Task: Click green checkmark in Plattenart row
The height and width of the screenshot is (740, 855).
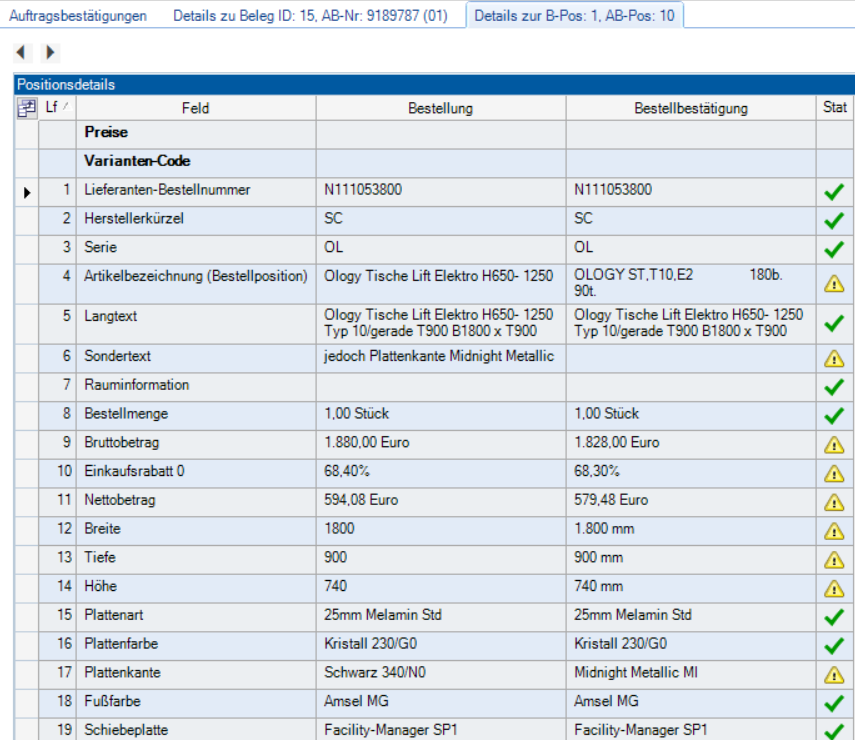Action: [x=833, y=617]
